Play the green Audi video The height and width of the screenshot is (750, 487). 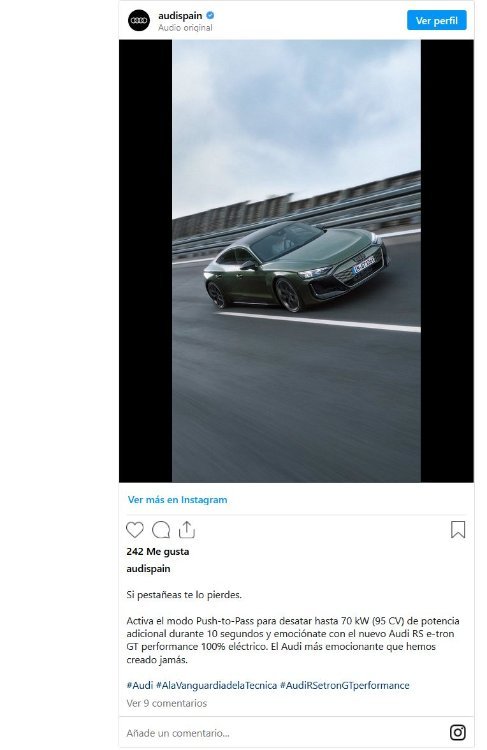point(296,261)
